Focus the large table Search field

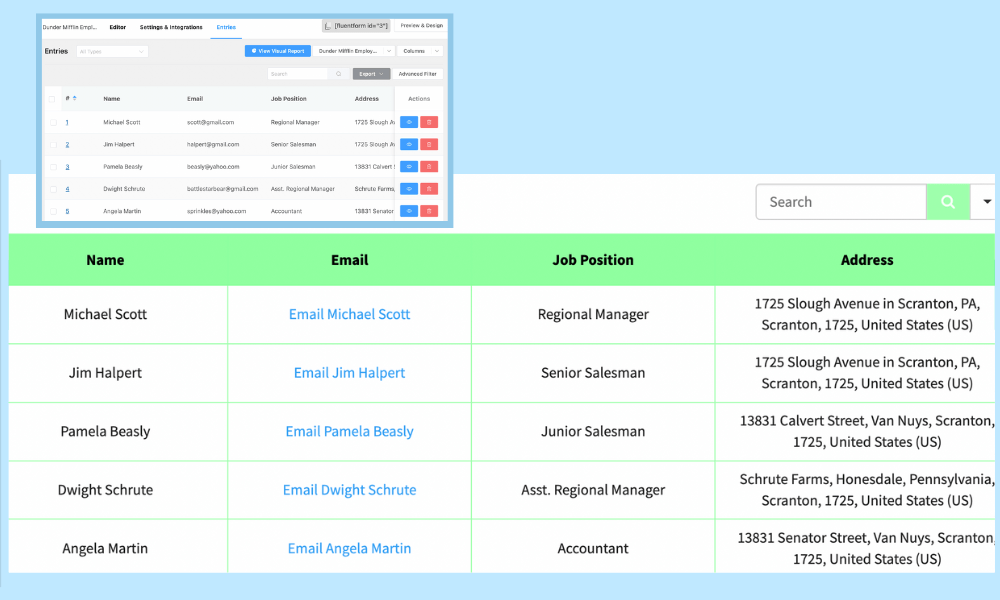(841, 202)
